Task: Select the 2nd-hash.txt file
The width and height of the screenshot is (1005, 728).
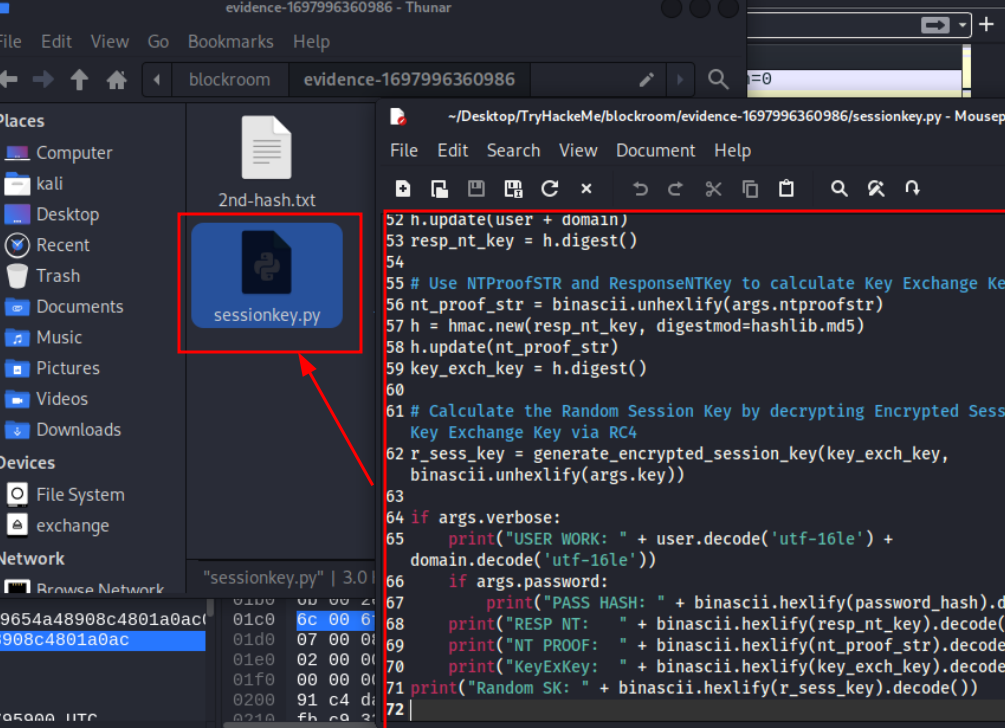Action: click(267, 161)
